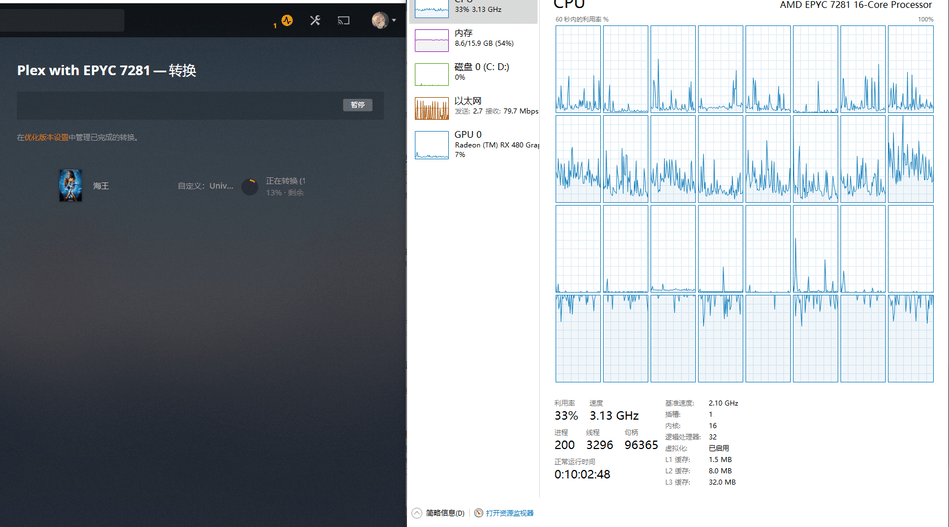The image size is (949, 527).
Task: Click the Ethernet 接收 79.7 Mbps stats text
Action: (x=512, y=111)
